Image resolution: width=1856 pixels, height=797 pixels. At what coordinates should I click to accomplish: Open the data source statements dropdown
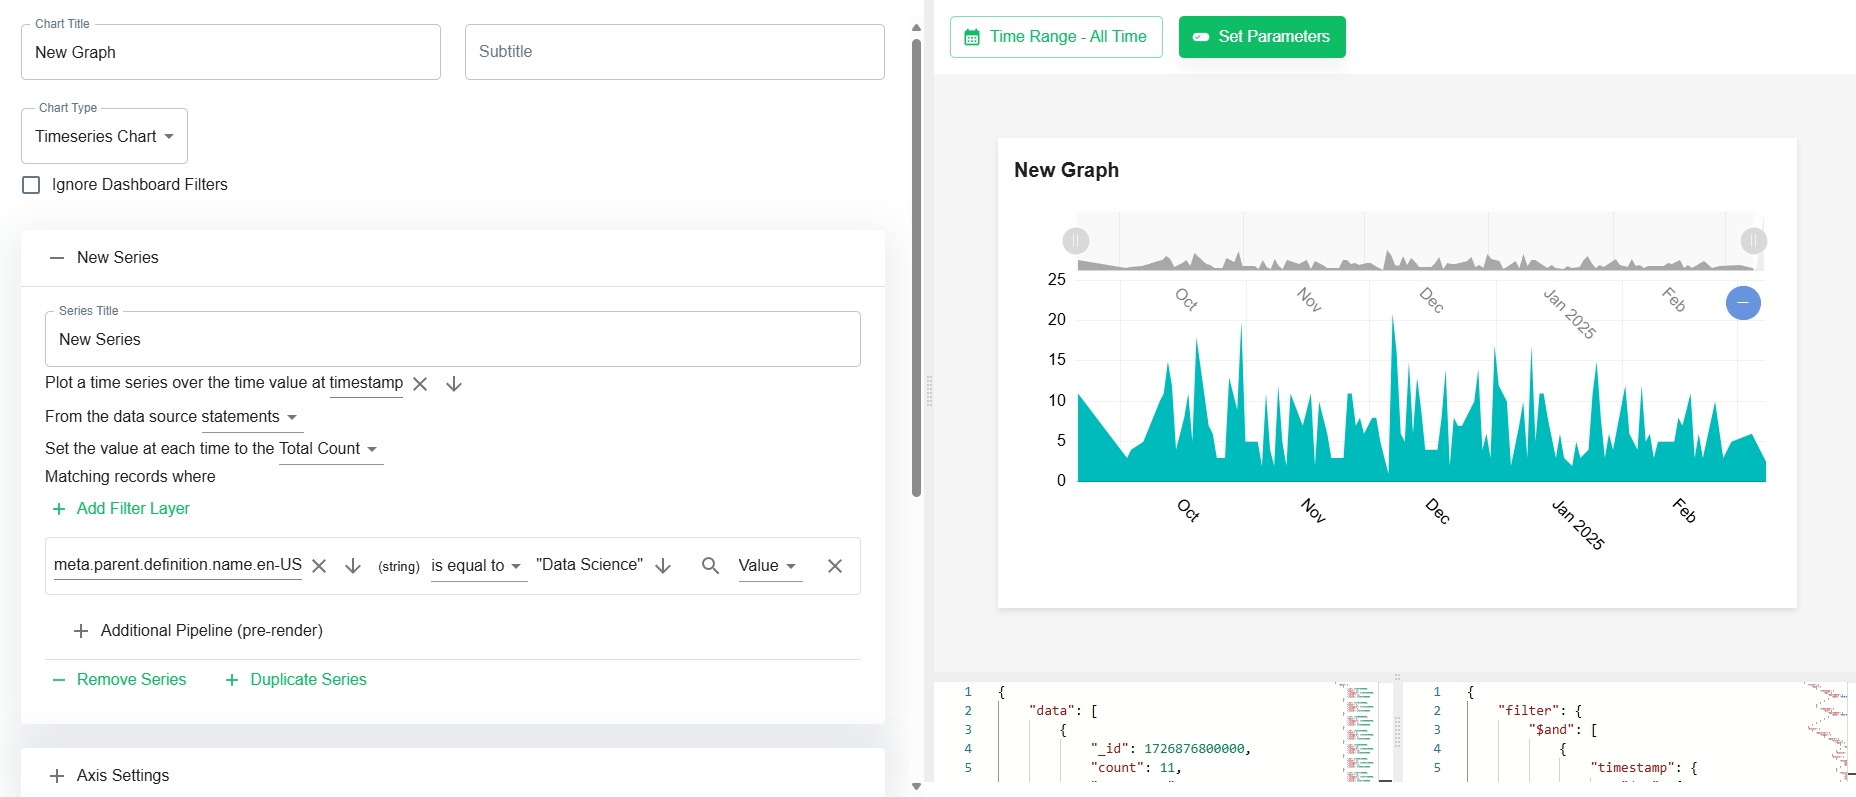coord(250,417)
